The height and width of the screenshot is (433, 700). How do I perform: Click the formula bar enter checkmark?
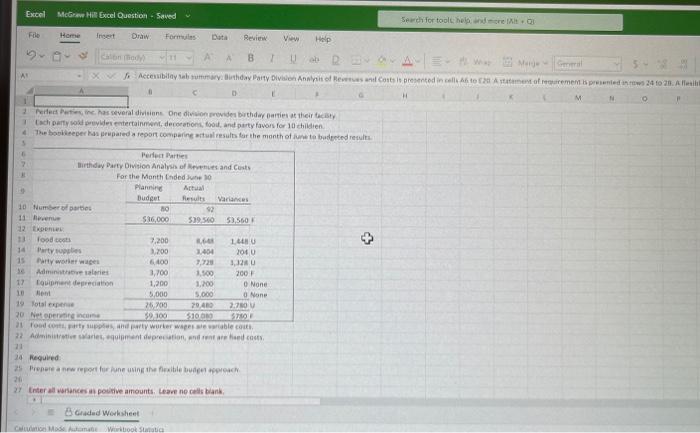(x=111, y=76)
